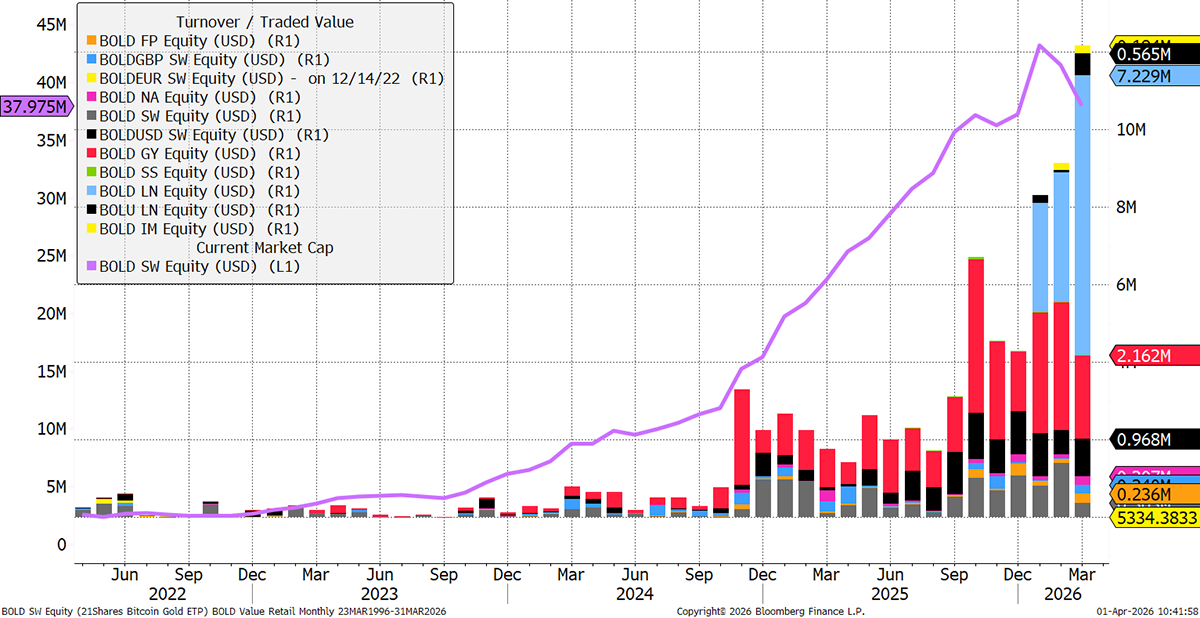The height and width of the screenshot is (618, 1200).
Task: Click the 2024 year label on the time axis
Action: (634, 594)
